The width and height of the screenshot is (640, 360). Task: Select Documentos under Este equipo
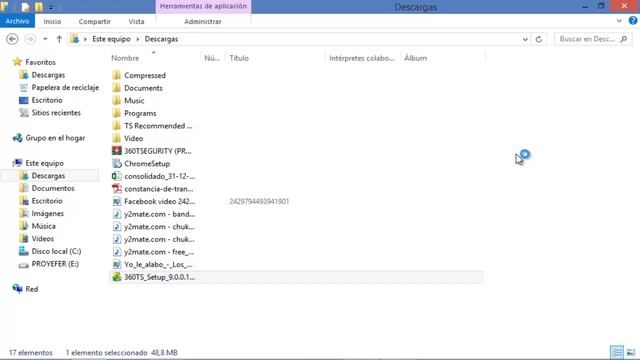(53, 188)
